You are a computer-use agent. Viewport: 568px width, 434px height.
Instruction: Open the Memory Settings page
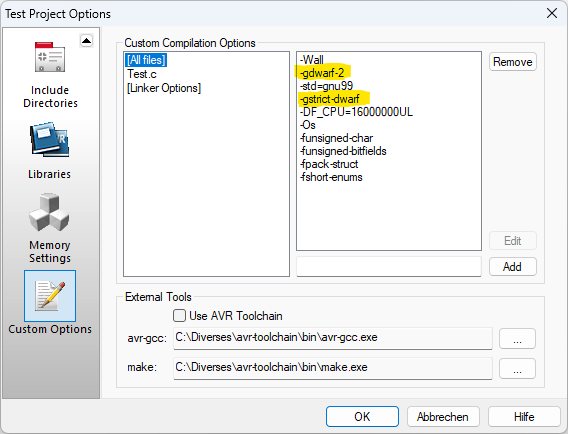[50, 228]
